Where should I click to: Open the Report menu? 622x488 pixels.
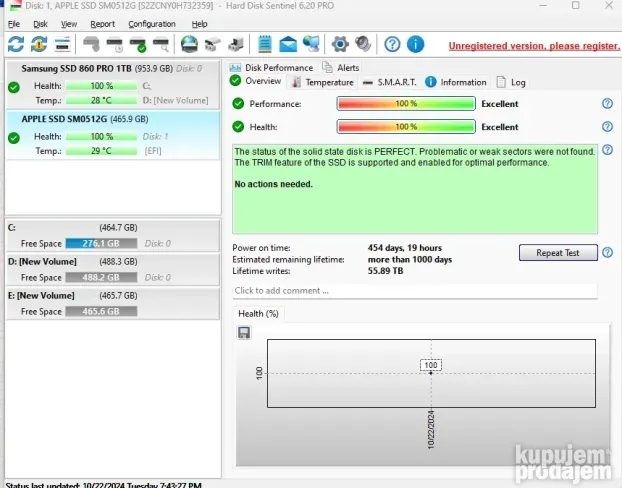tap(102, 24)
